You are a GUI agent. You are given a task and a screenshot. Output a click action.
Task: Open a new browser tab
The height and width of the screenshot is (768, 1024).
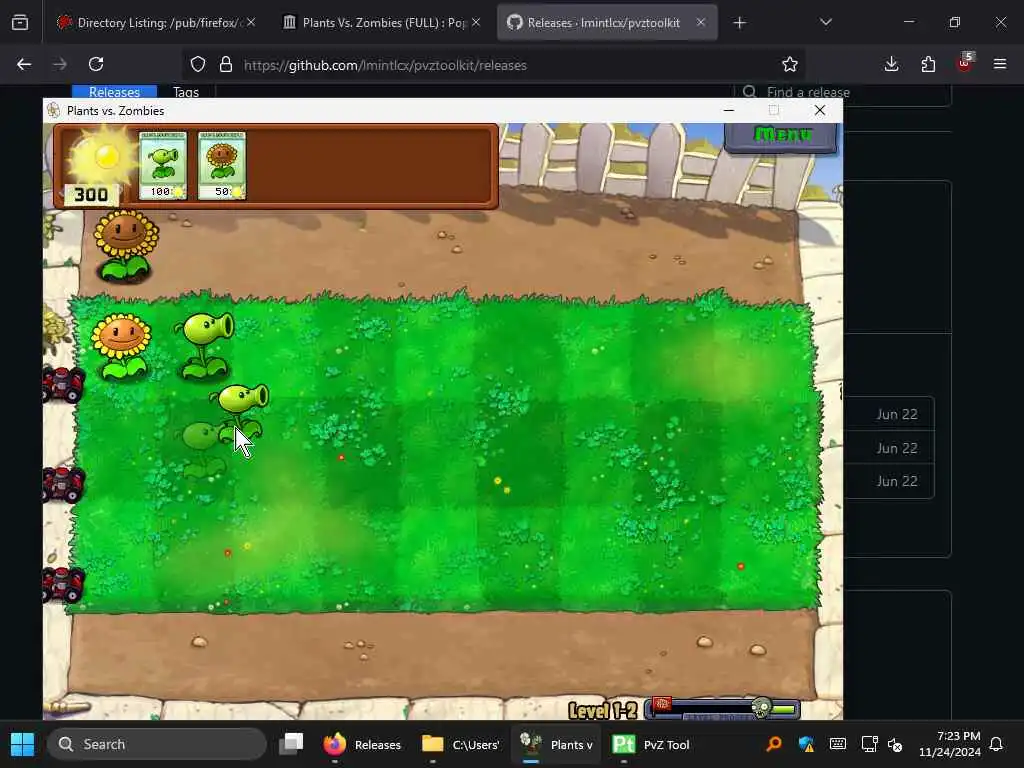[739, 23]
